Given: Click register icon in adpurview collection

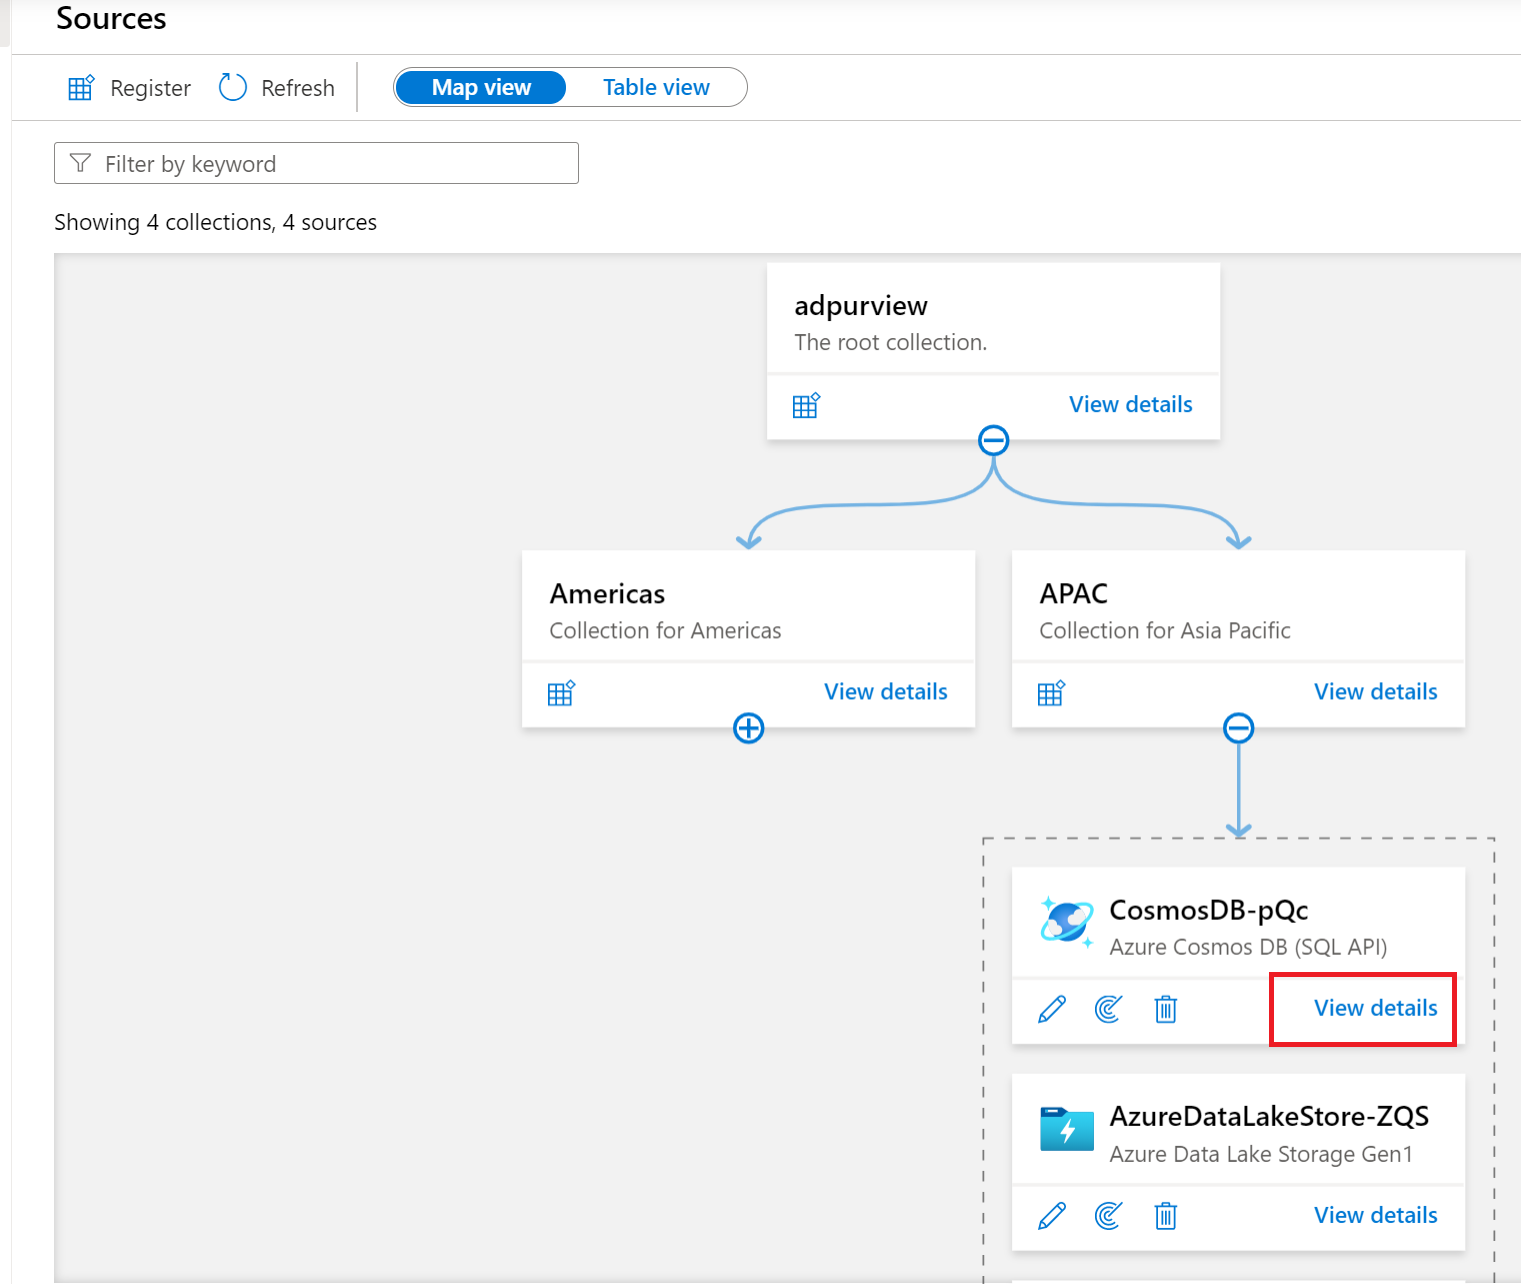Looking at the screenshot, I should [806, 405].
